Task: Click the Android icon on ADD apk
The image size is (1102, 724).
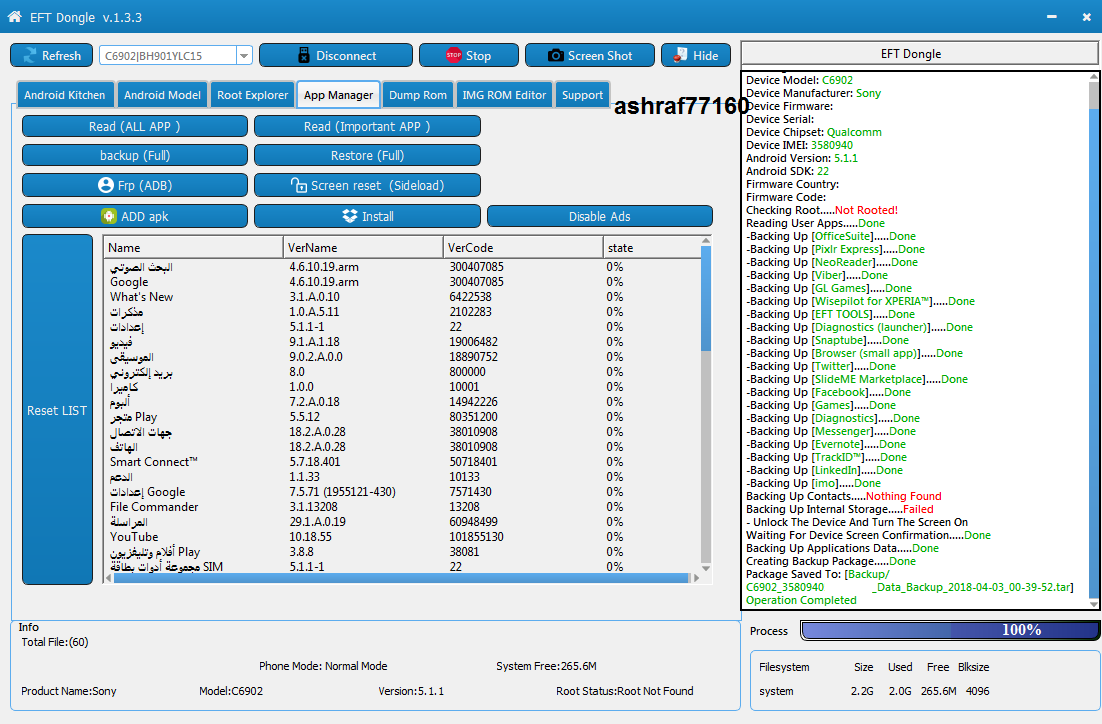Action: pos(109,216)
